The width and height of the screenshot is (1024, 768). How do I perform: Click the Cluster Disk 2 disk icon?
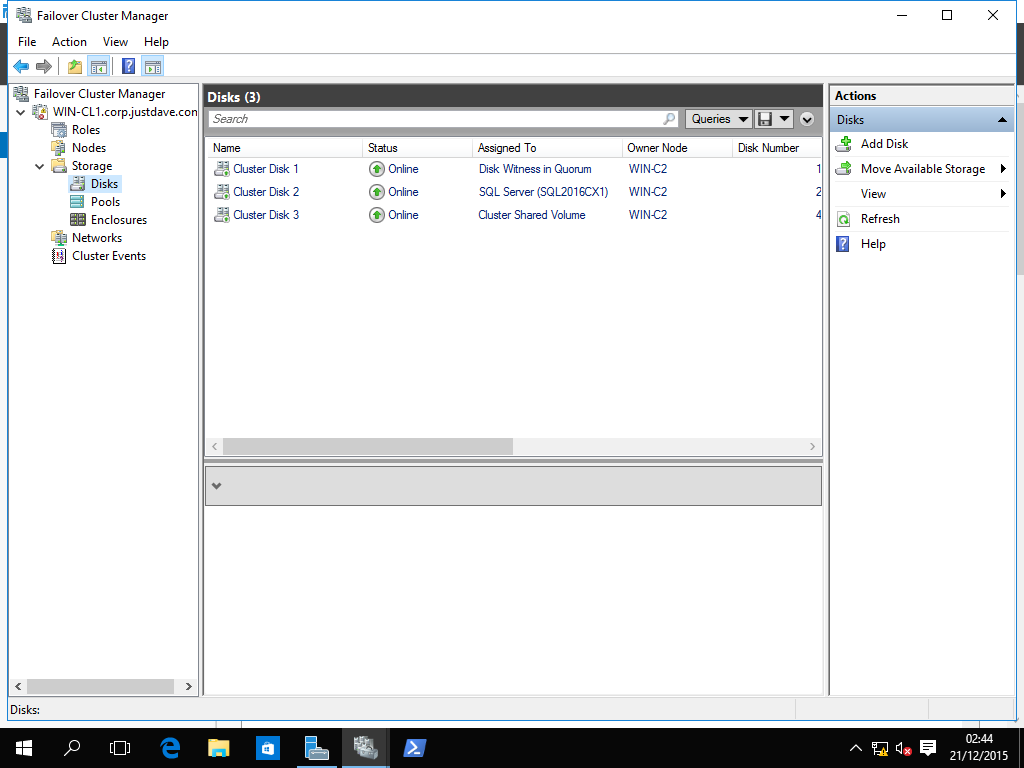point(221,192)
